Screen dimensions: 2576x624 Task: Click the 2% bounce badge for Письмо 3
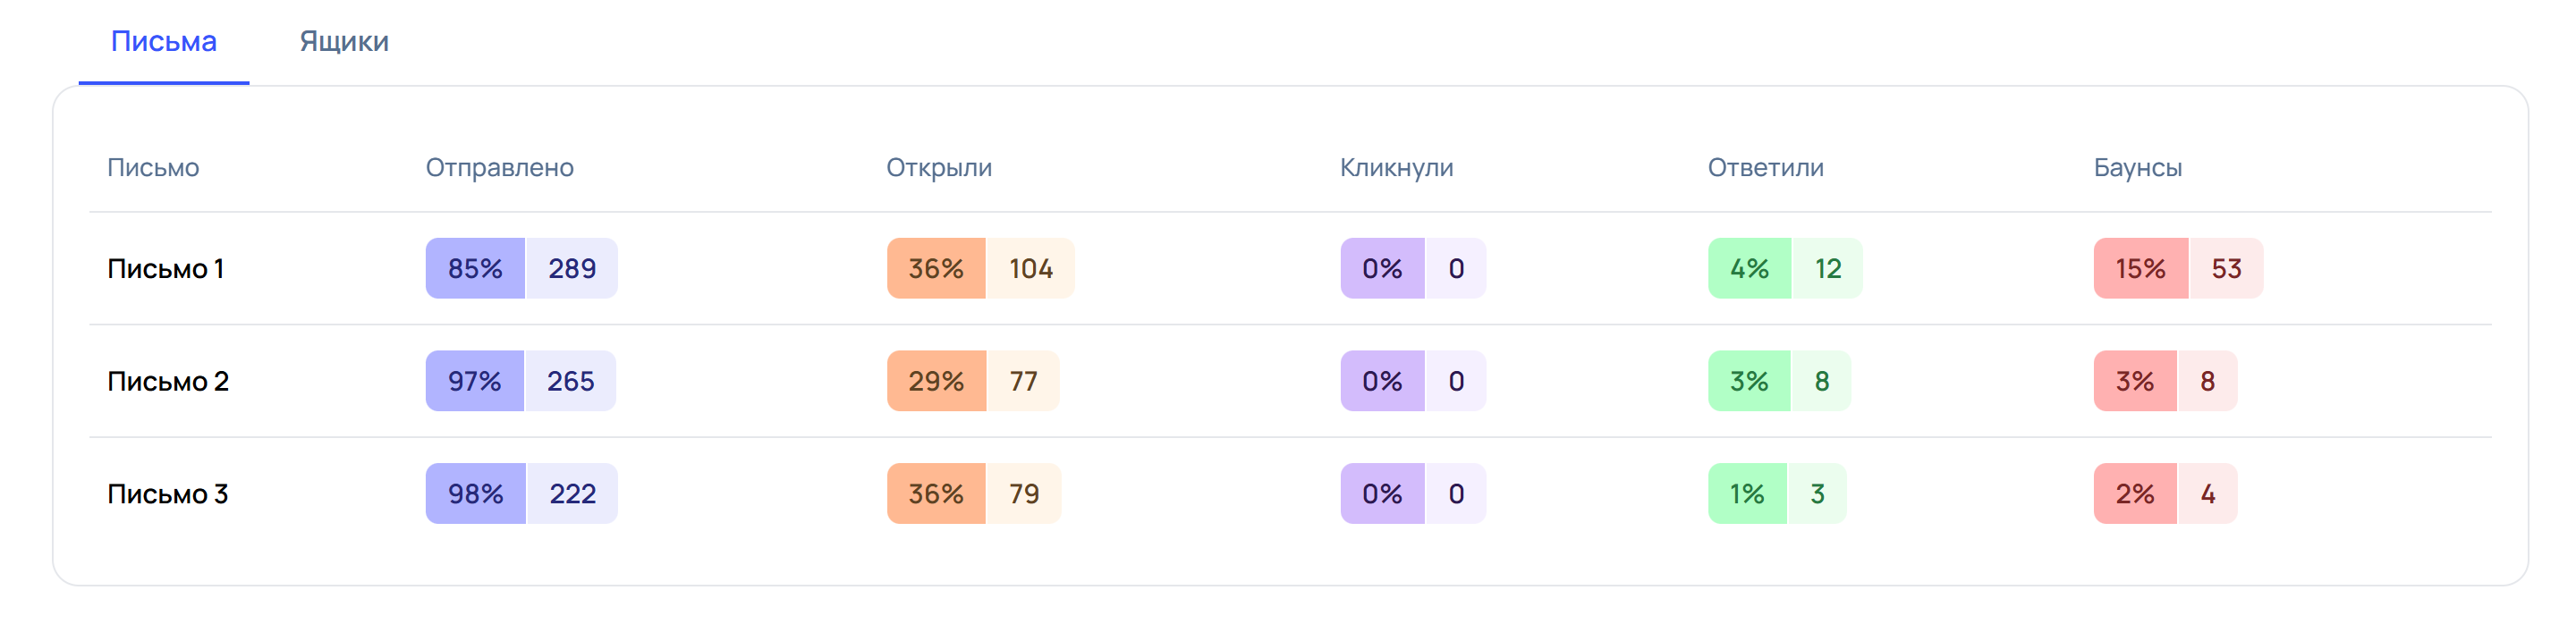tap(2135, 494)
